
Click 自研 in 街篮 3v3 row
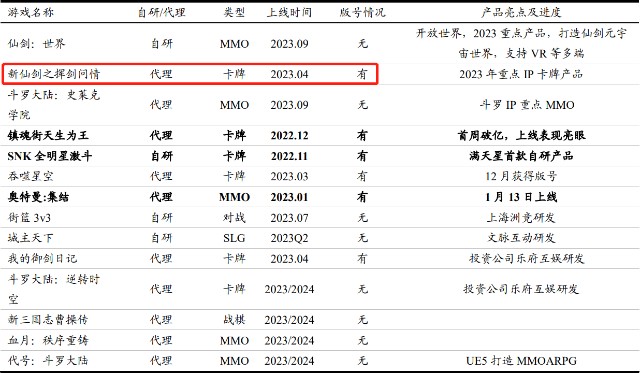point(161,218)
